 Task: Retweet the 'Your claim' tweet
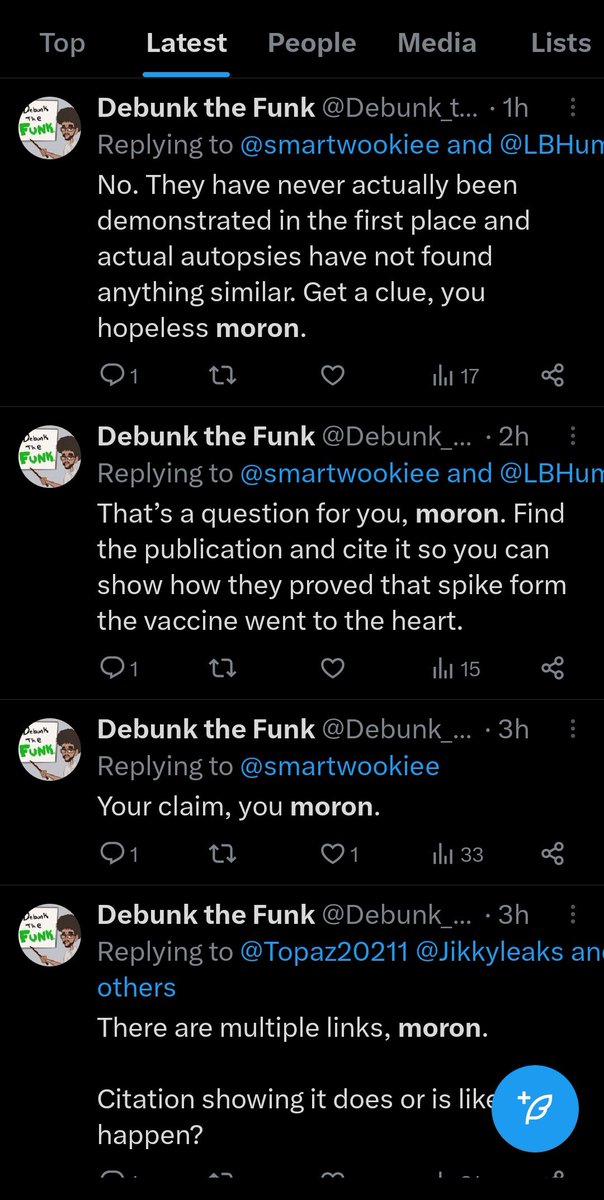point(222,854)
